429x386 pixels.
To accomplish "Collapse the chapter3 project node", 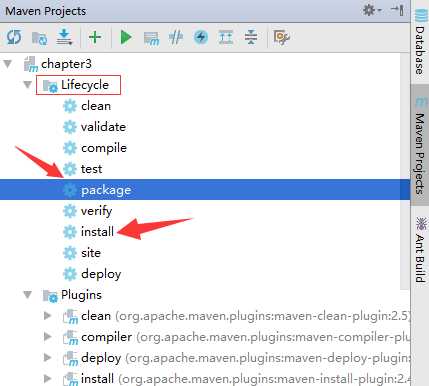I will [8, 64].
